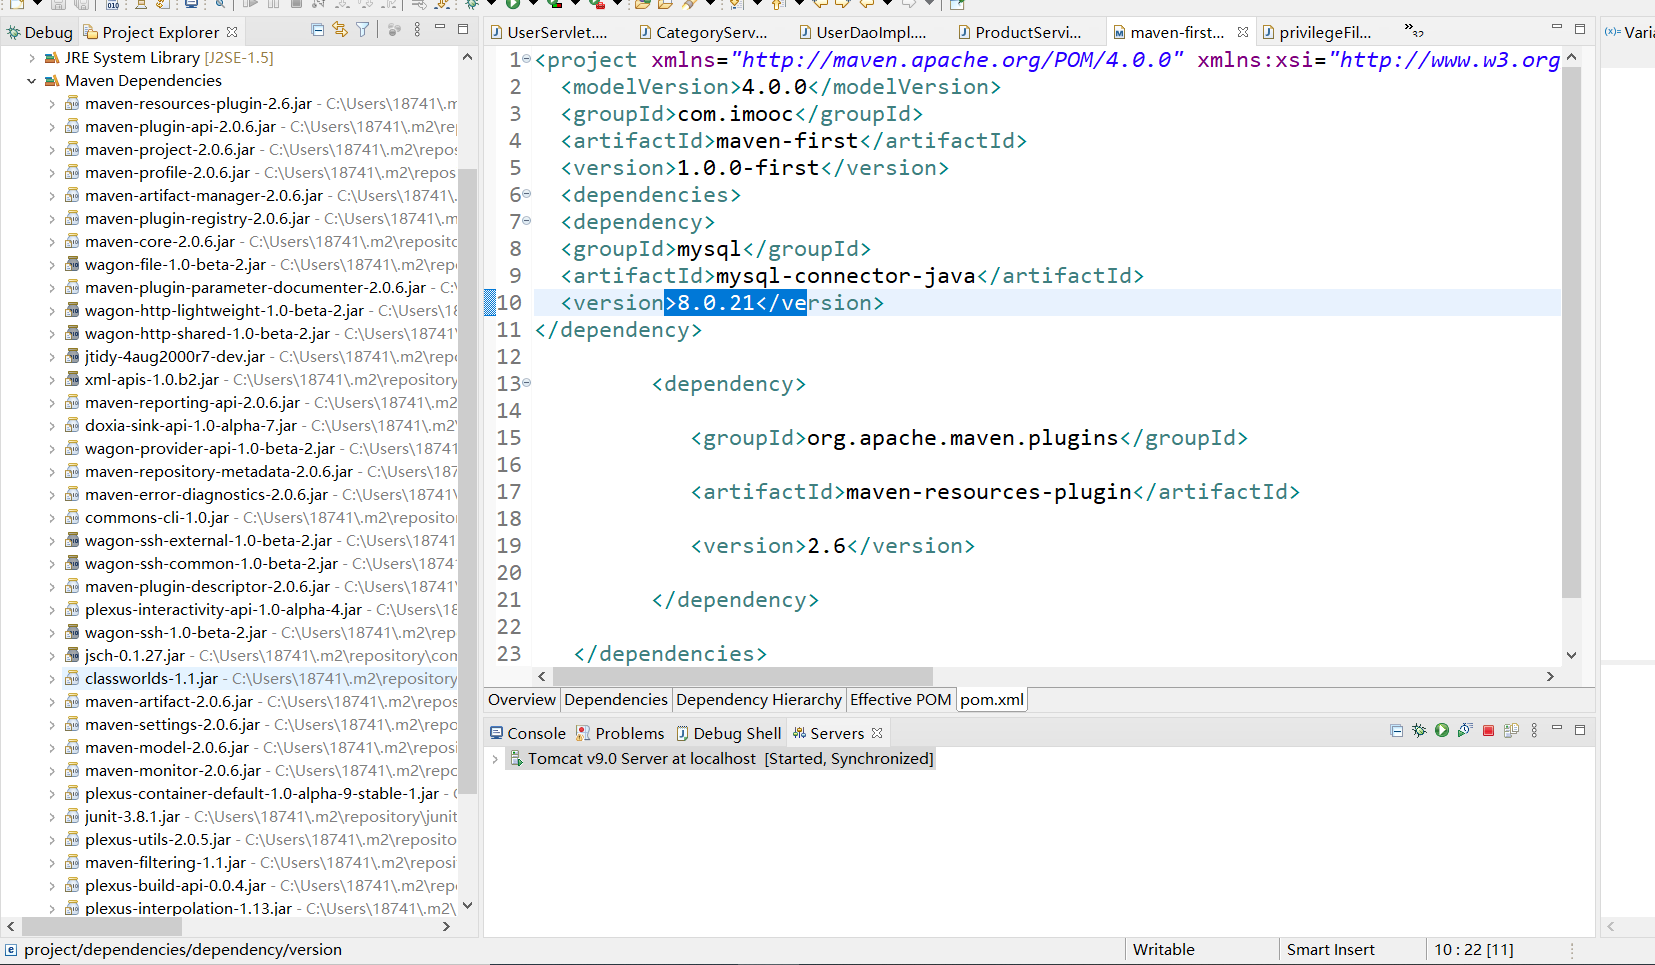Close the Servers view tab via X
Image resolution: width=1655 pixels, height=965 pixels.
point(877,733)
